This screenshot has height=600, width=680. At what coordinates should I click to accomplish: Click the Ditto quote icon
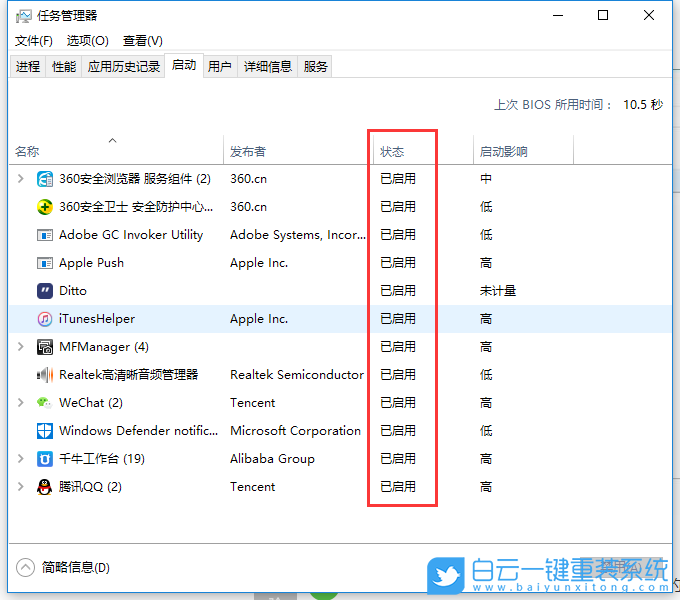[45, 291]
